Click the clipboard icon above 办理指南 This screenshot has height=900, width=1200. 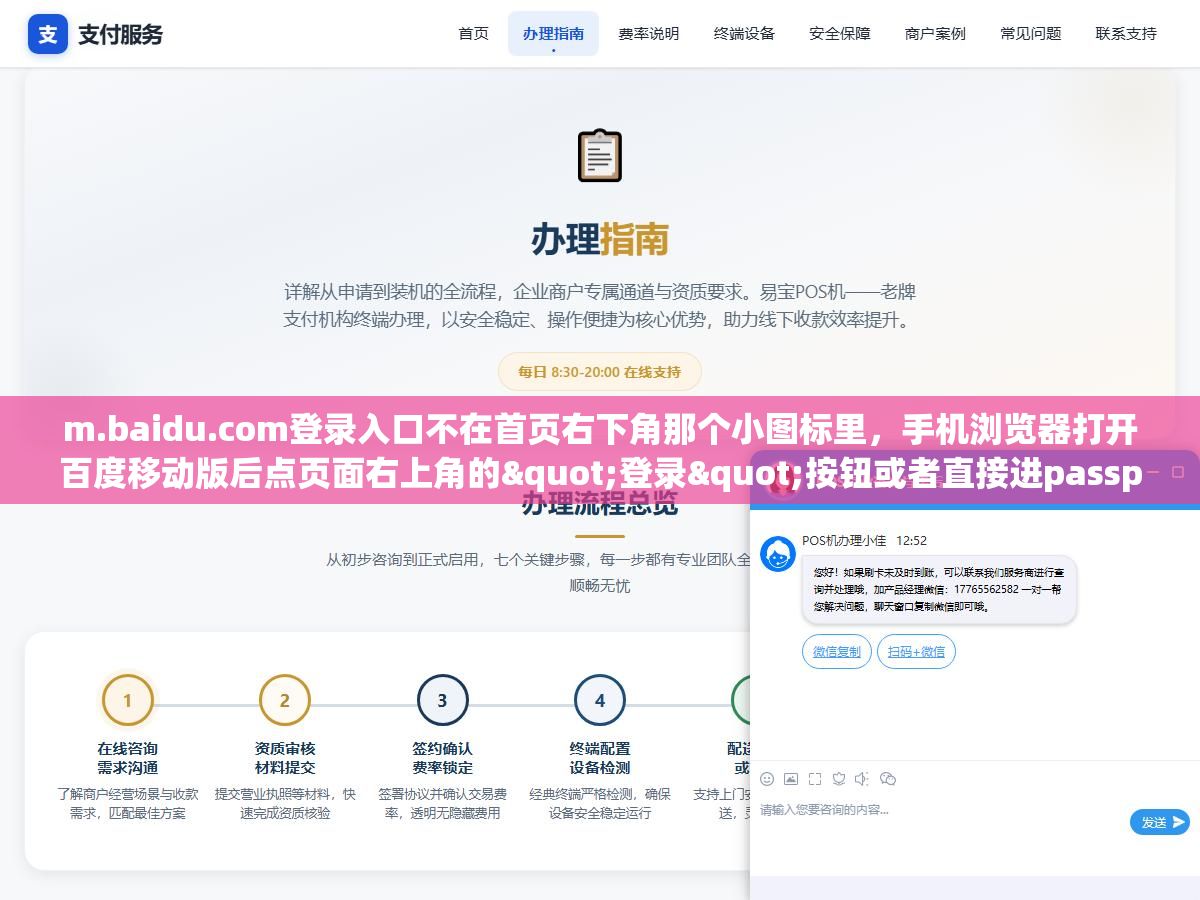click(x=600, y=155)
